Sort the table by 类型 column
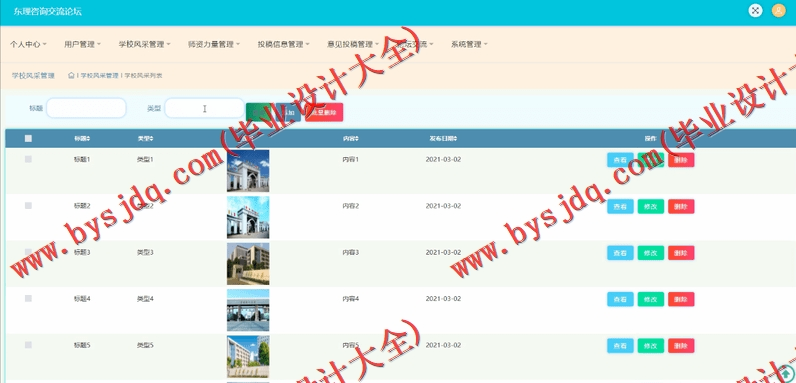The width and height of the screenshot is (796, 383). (145, 138)
